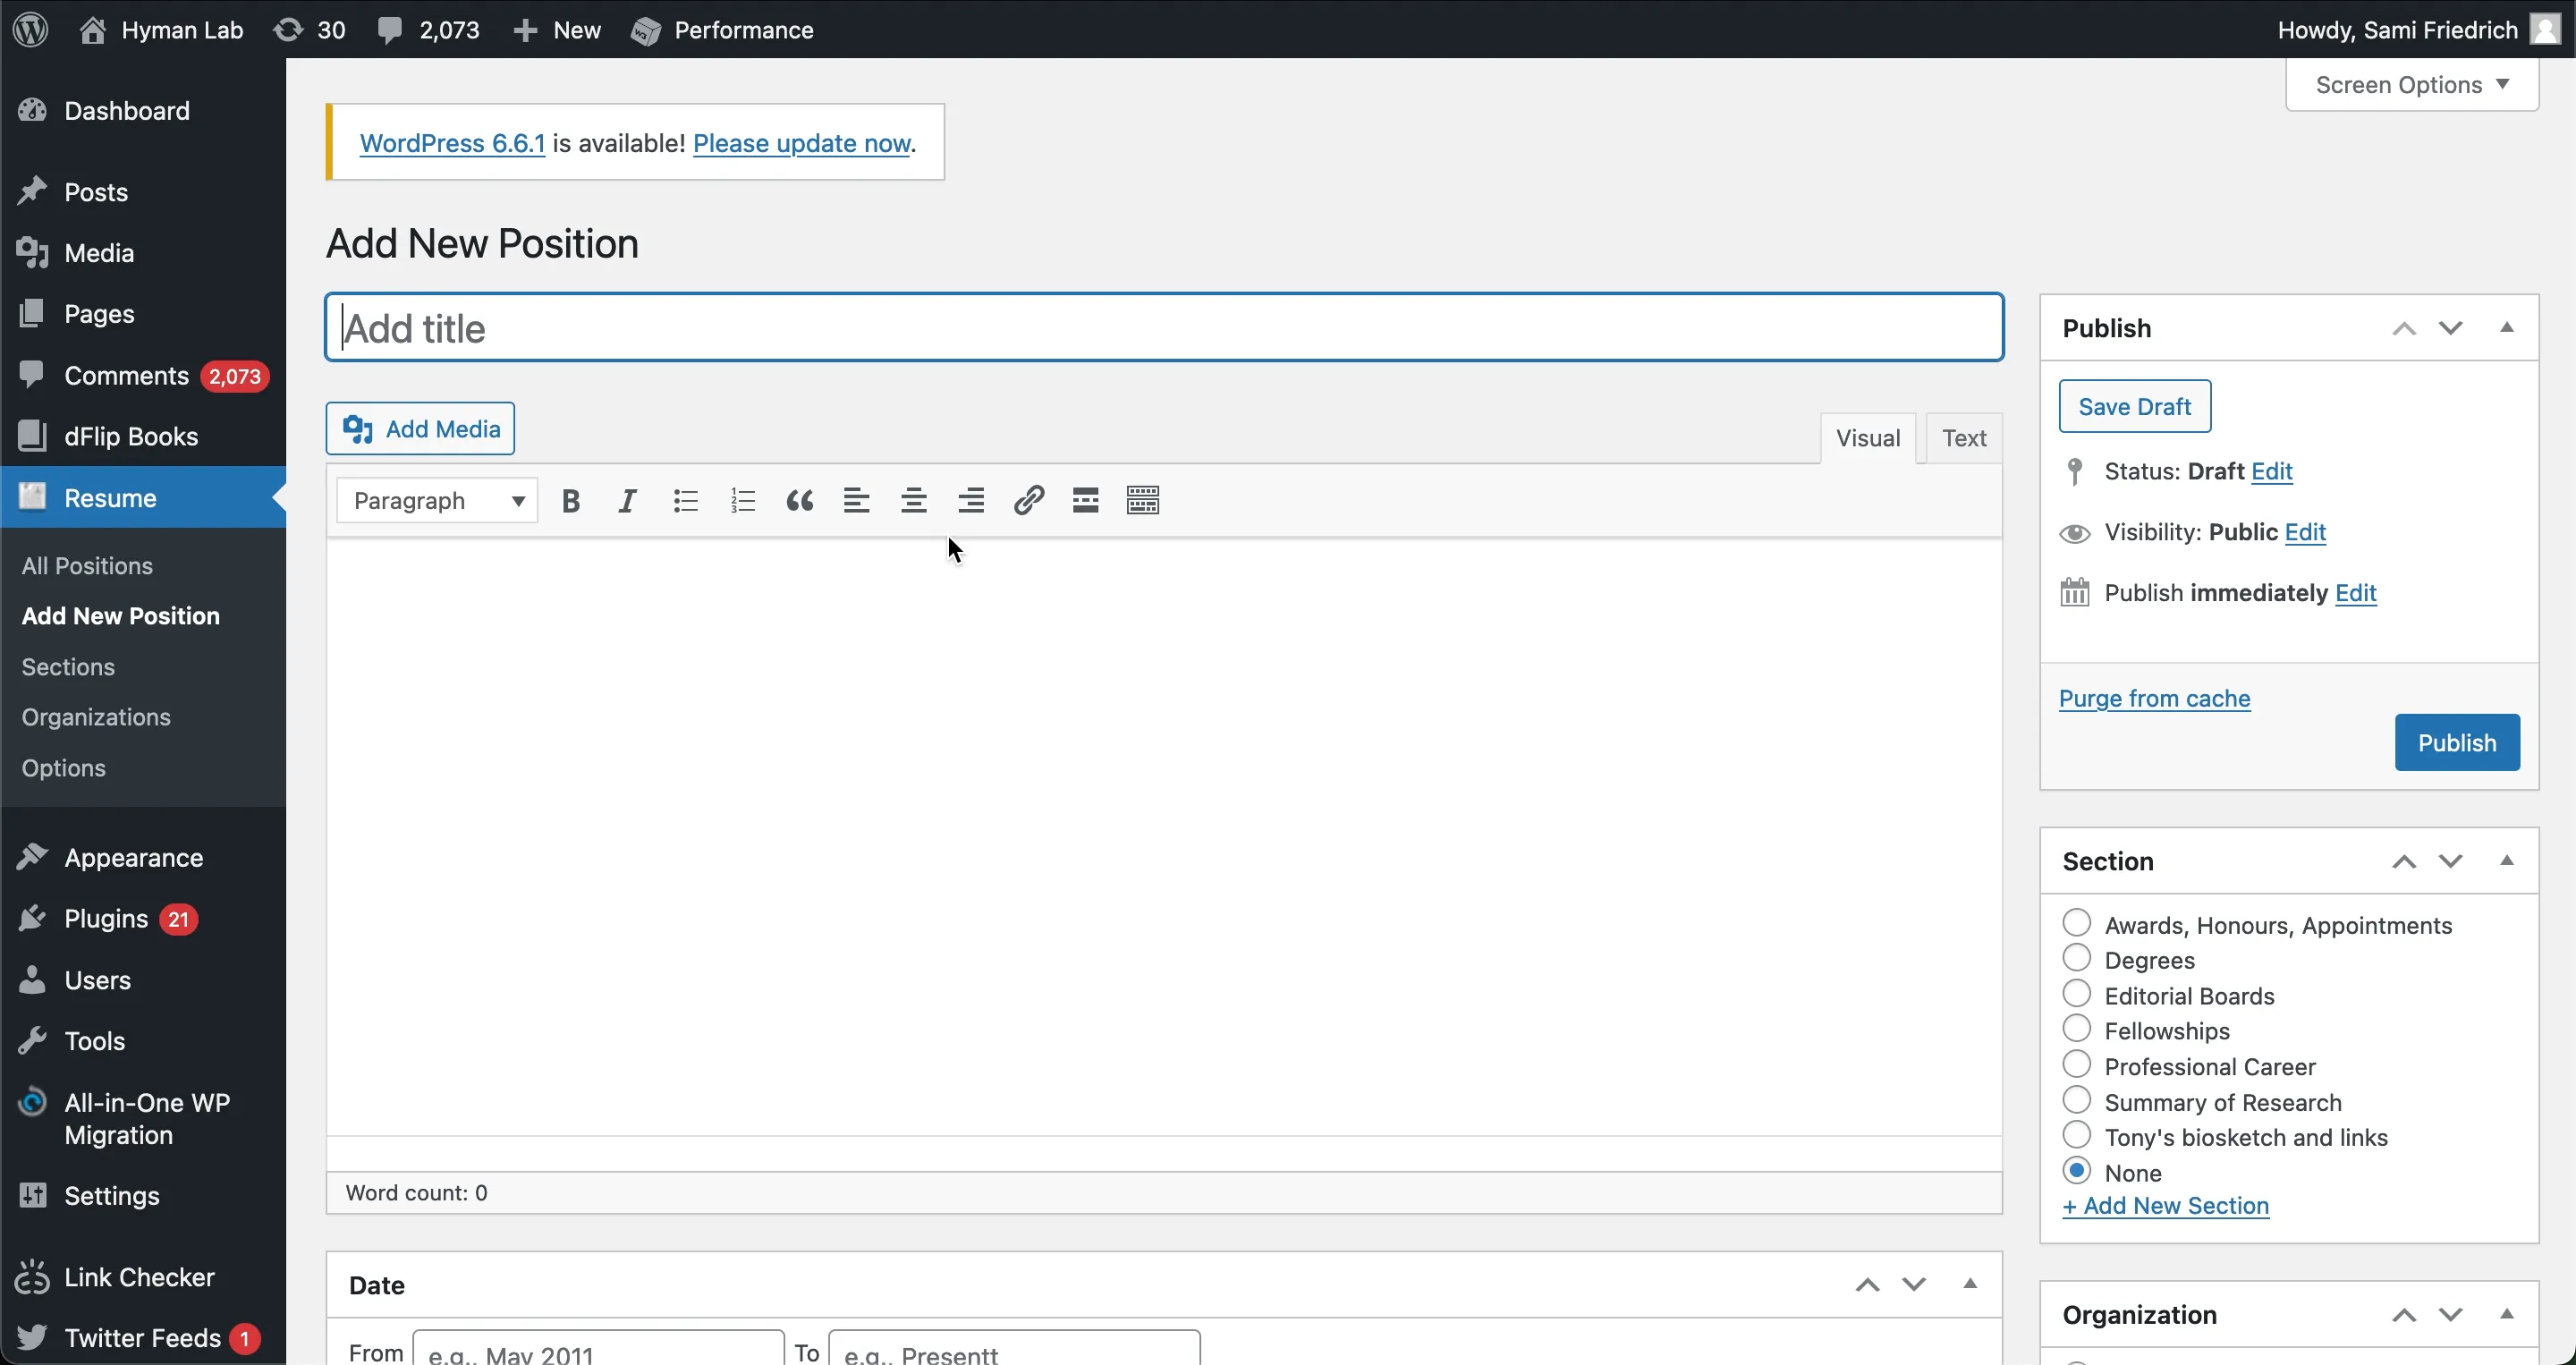Collapse the Date panel with triangle toggle
The image size is (2576, 1365).
click(x=1970, y=1284)
